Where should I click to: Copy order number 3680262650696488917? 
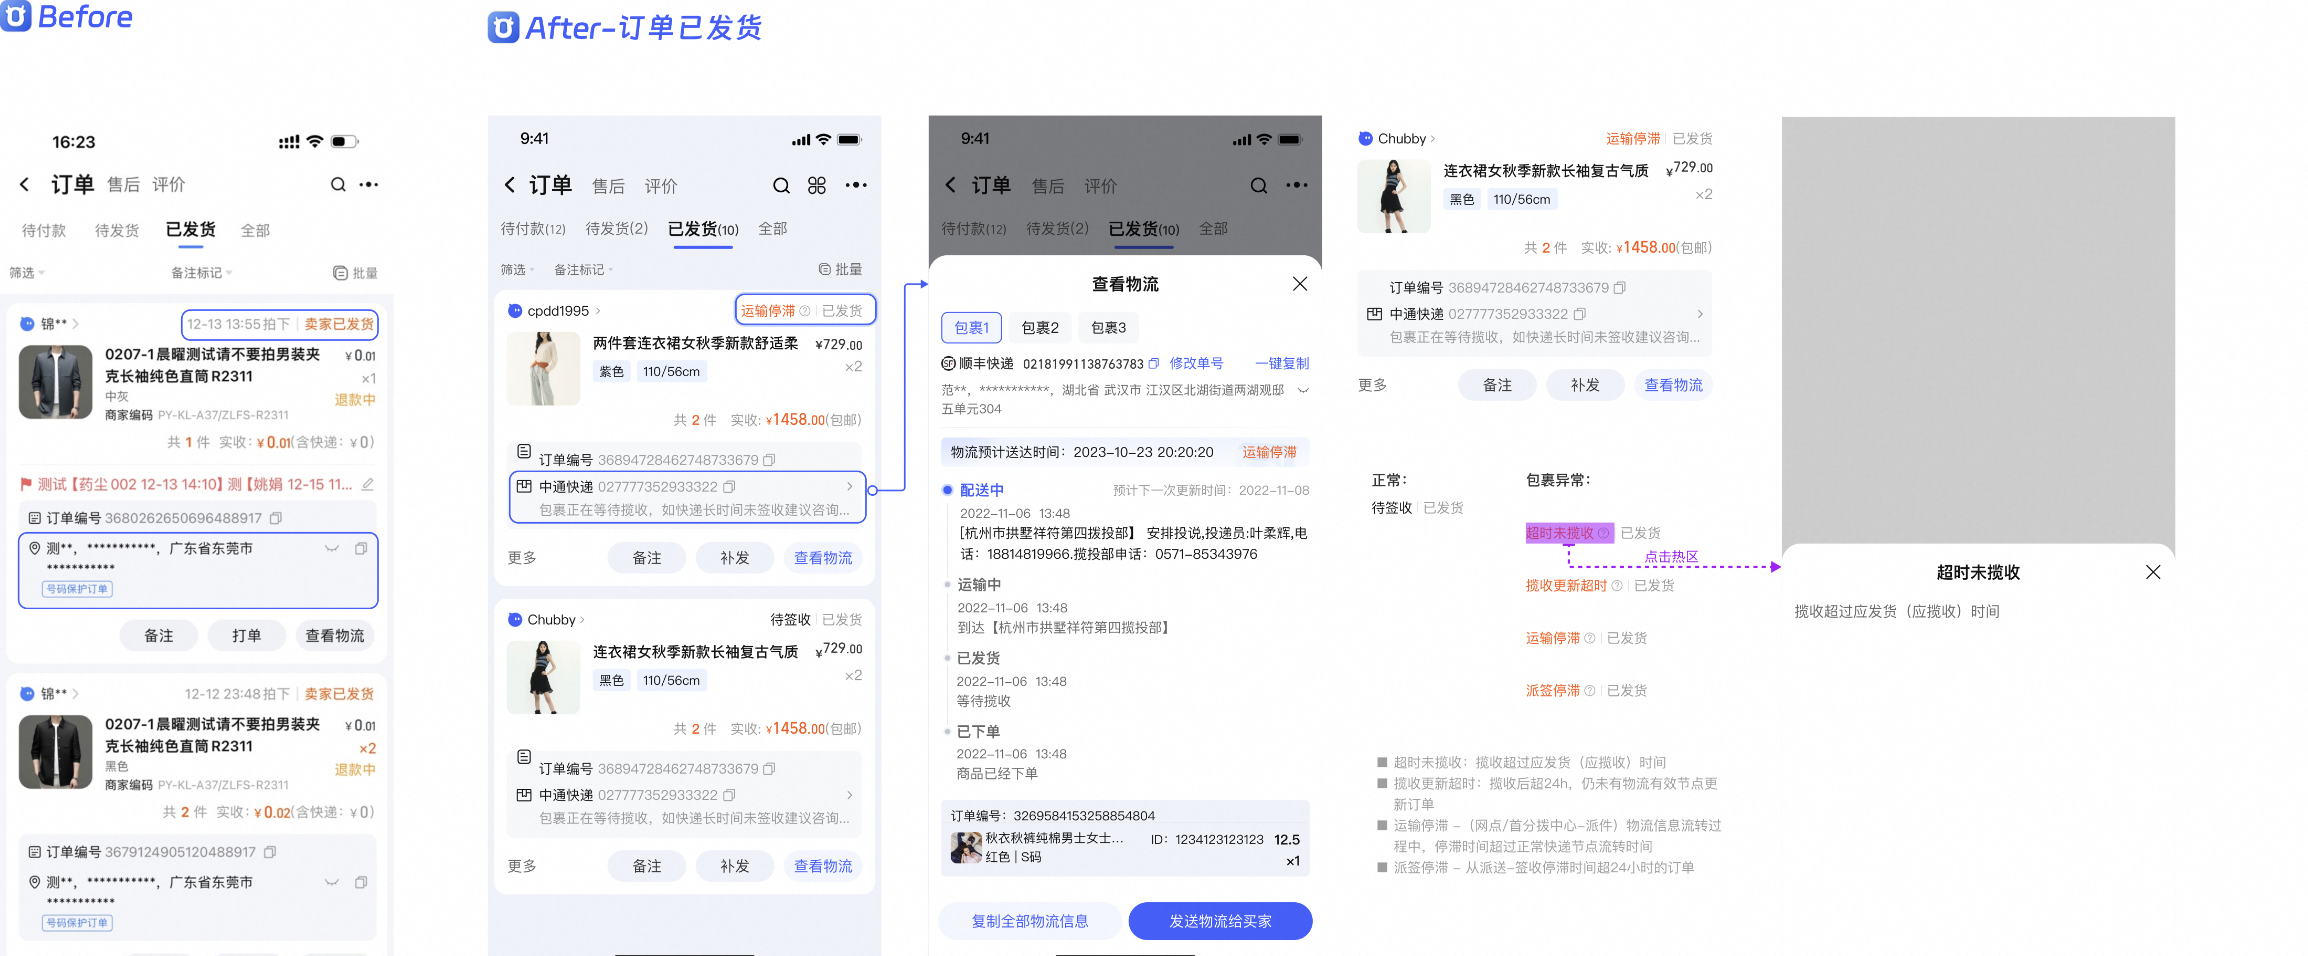tap(276, 518)
